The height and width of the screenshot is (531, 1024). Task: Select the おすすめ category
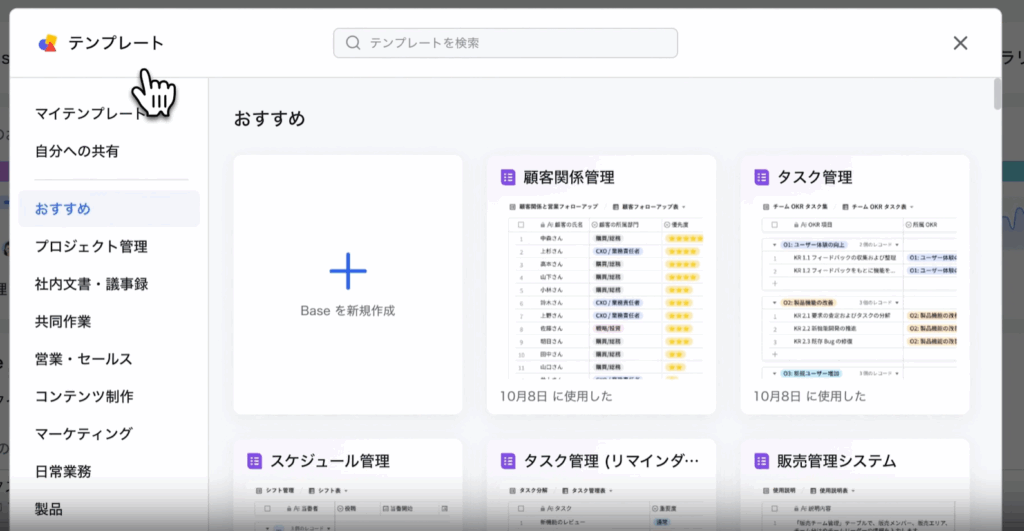[63, 209]
